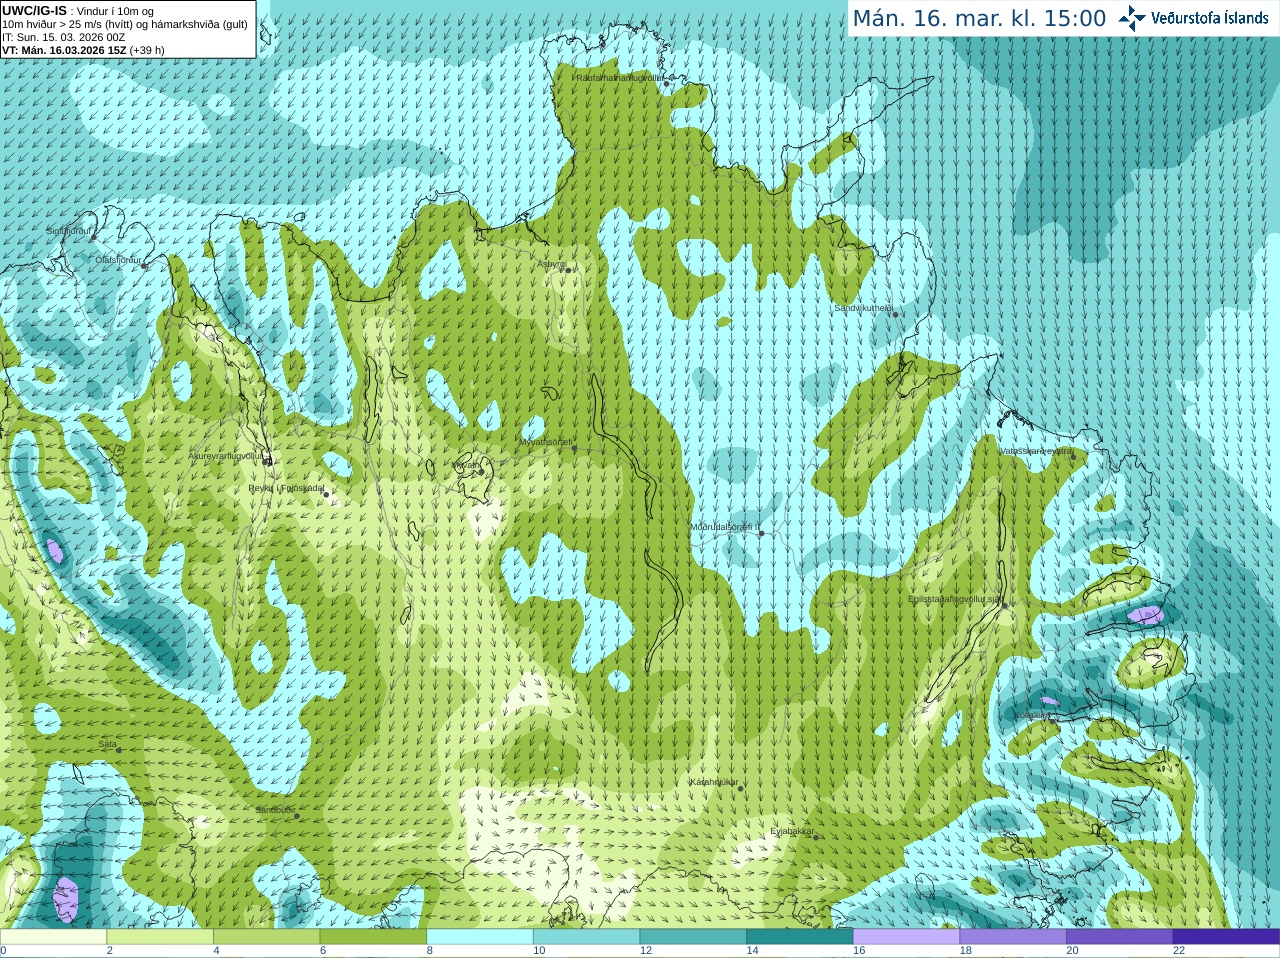Select the Sandbúðir station marker

(x=297, y=816)
